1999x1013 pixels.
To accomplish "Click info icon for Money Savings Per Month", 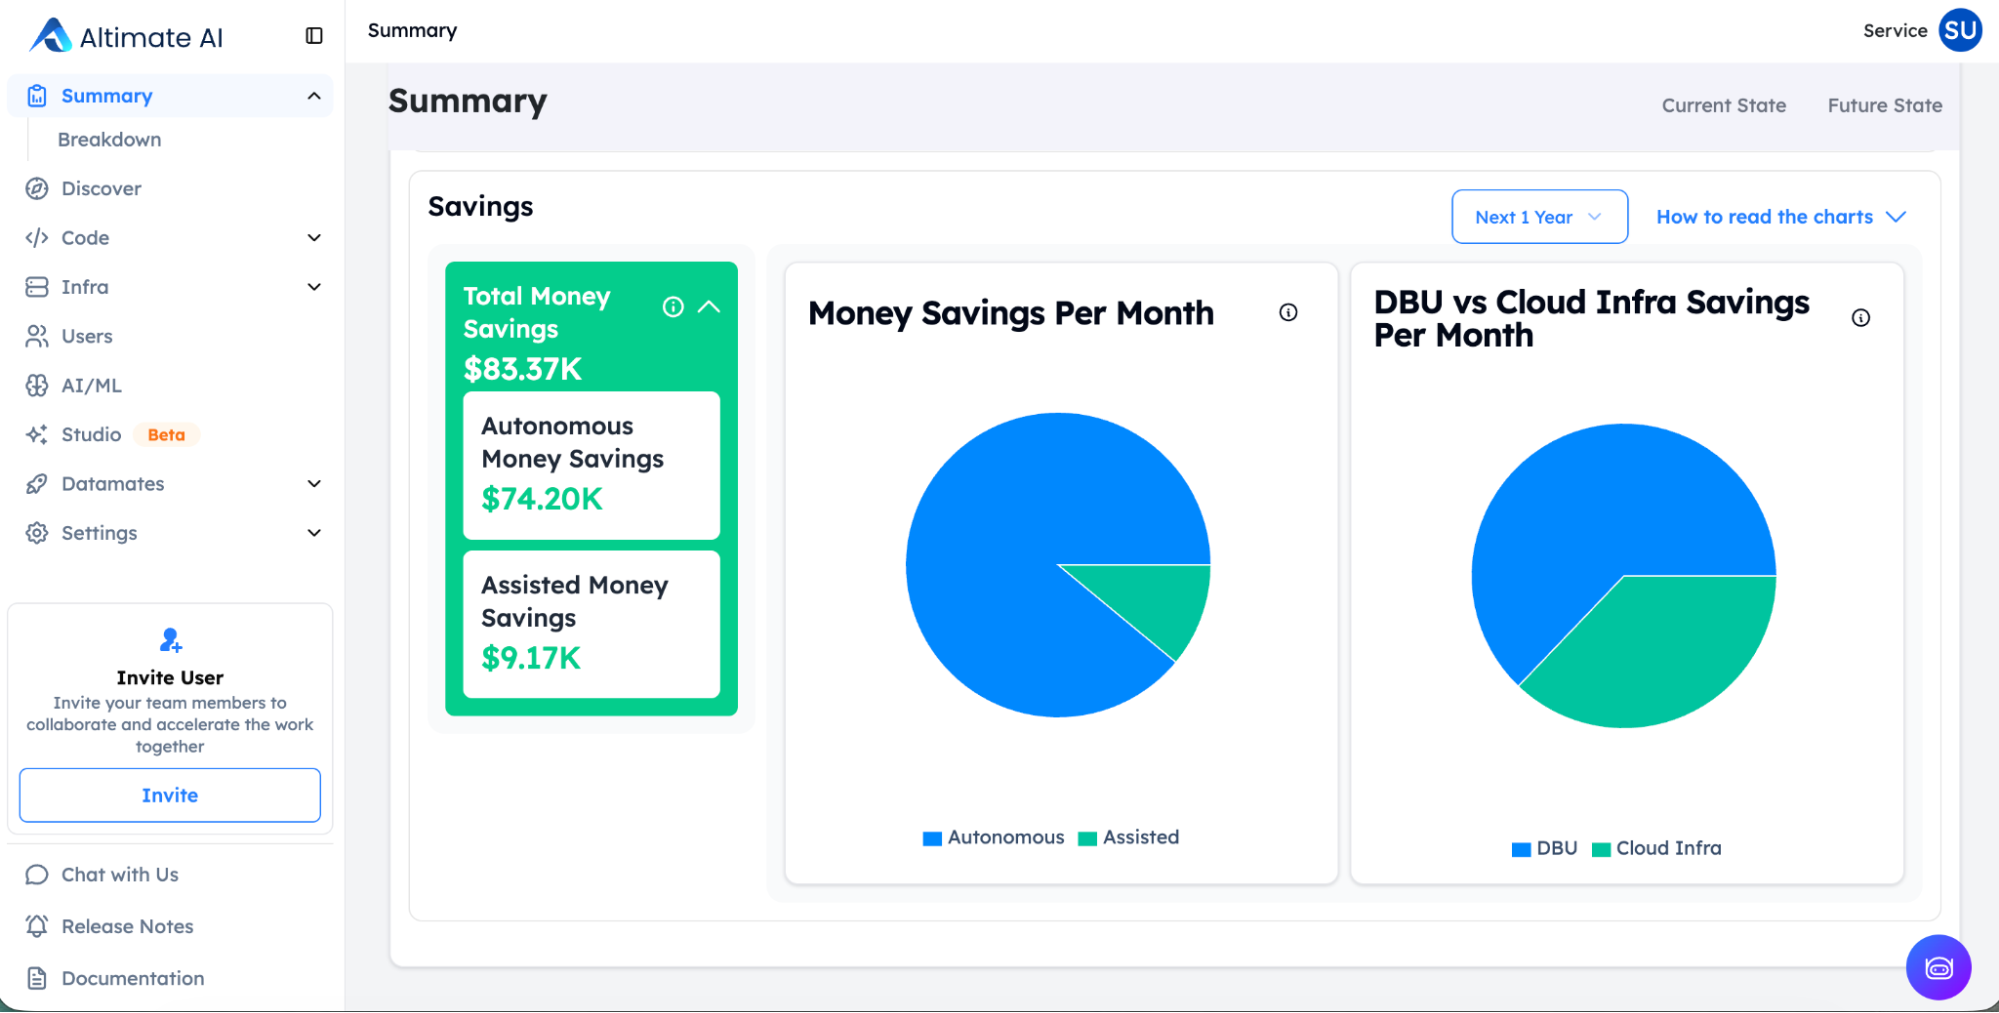I will pyautogui.click(x=1288, y=312).
